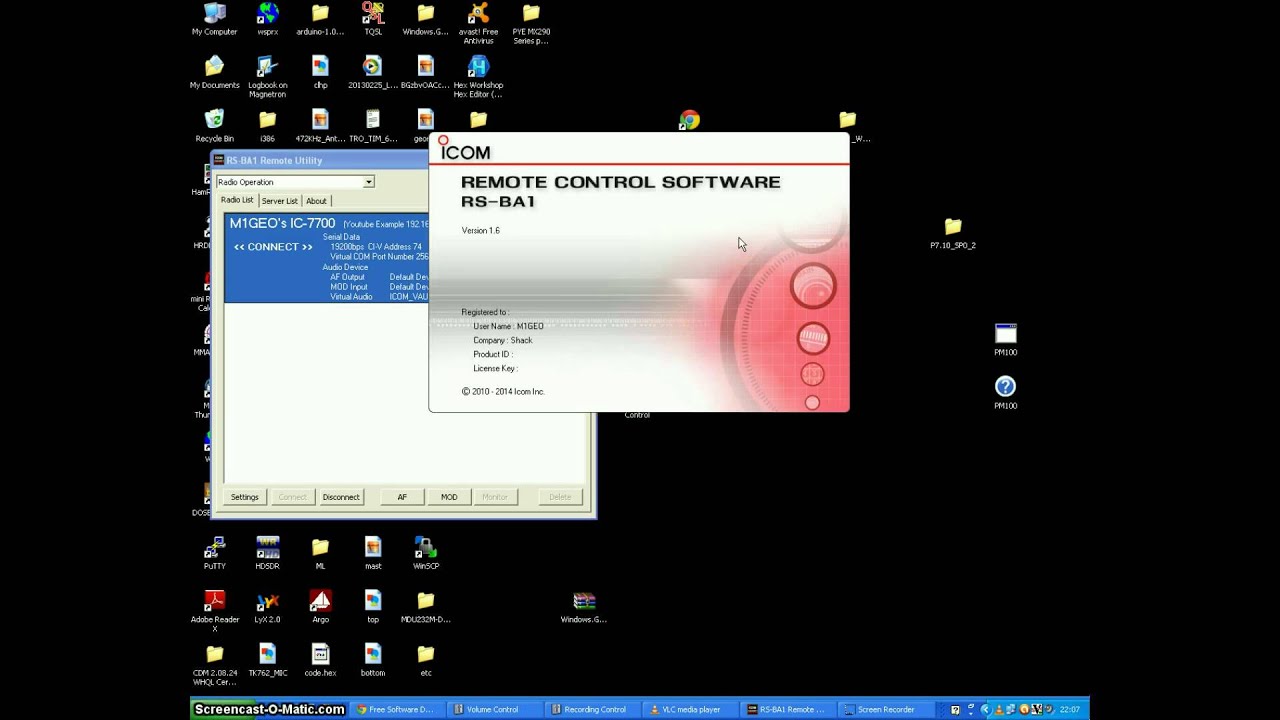Image resolution: width=1280 pixels, height=720 pixels.
Task: Launch LyX 2.0 shortcut
Action: (x=267, y=607)
